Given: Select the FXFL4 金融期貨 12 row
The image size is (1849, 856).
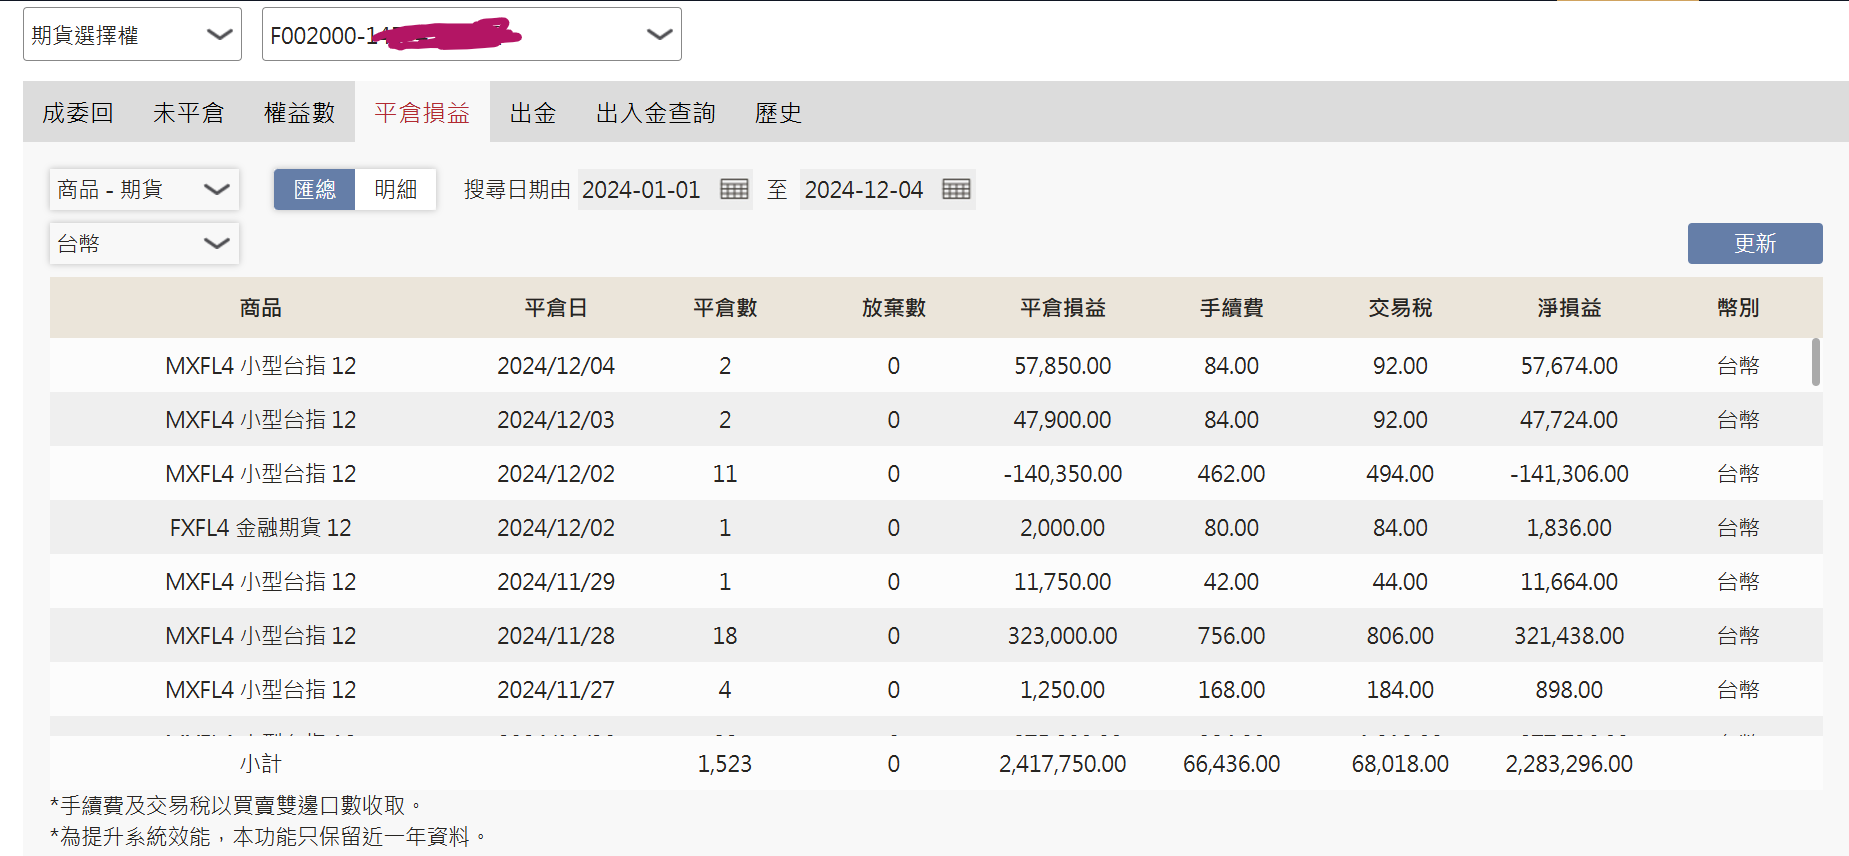Looking at the screenshot, I should (936, 527).
